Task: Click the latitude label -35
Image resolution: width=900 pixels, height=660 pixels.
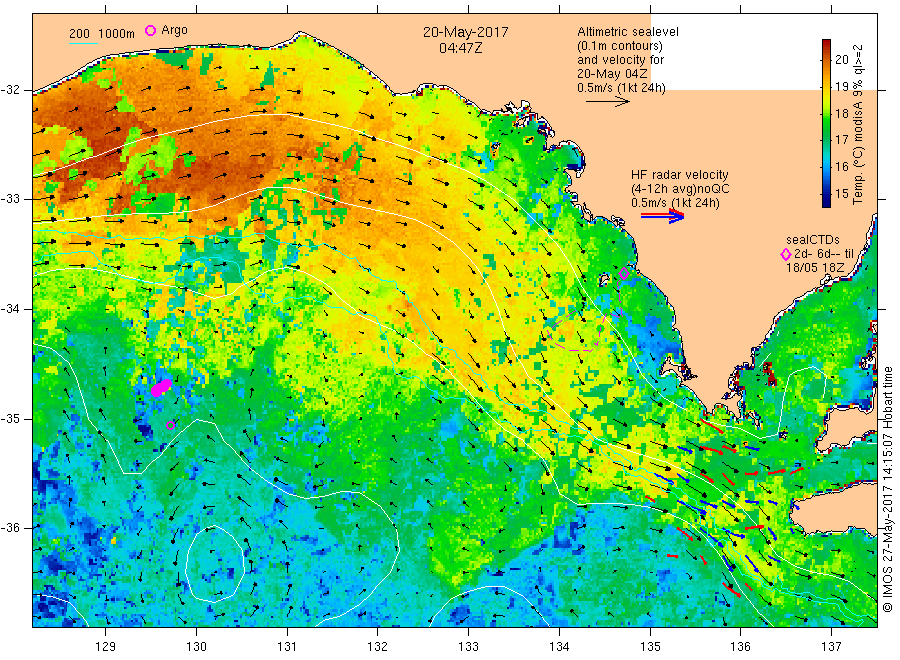Action: 11,419
